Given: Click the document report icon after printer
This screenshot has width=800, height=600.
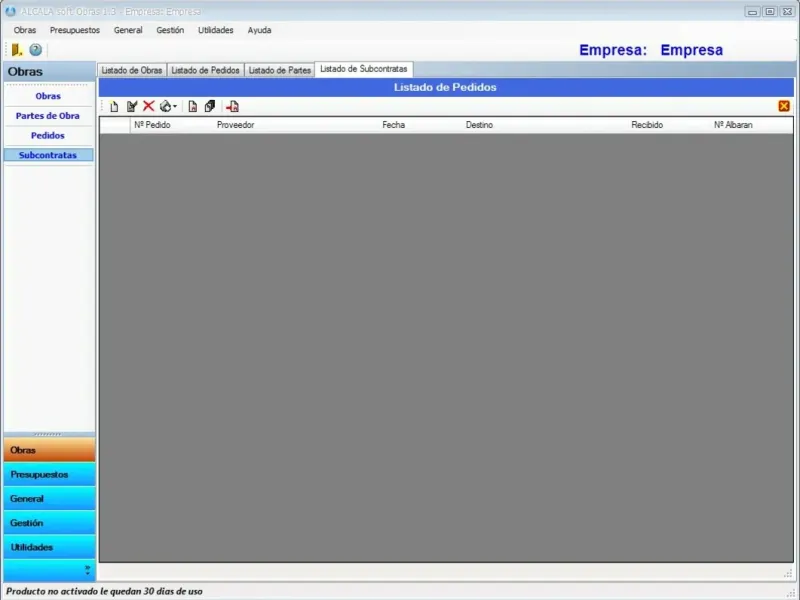Looking at the screenshot, I should (x=192, y=106).
